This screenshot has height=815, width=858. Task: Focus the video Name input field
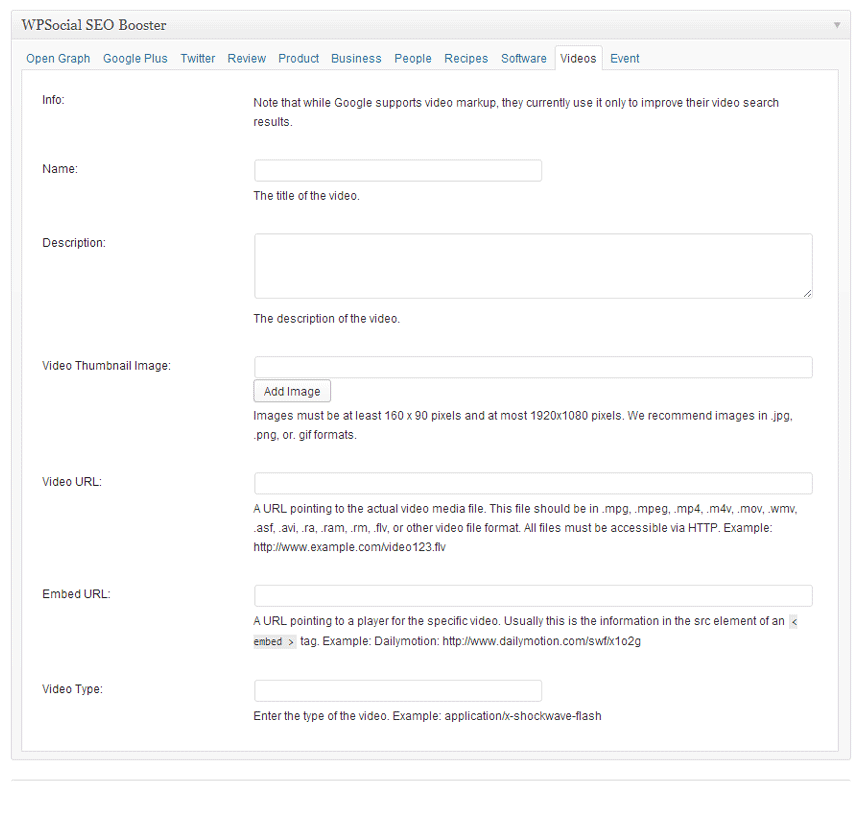click(x=398, y=171)
